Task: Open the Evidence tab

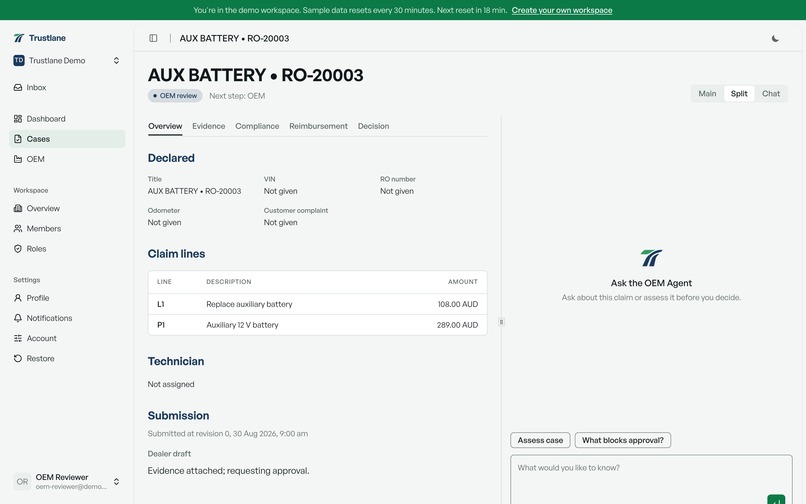Action: pyautogui.click(x=209, y=126)
